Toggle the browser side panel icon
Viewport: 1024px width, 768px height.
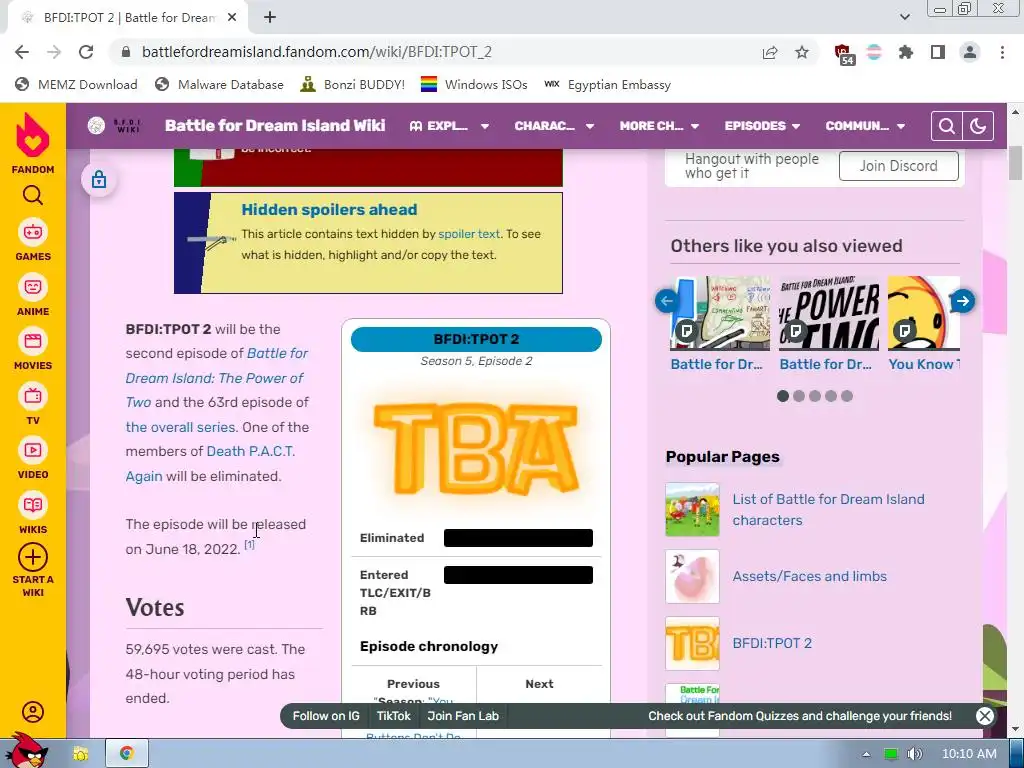pyautogui.click(x=938, y=52)
